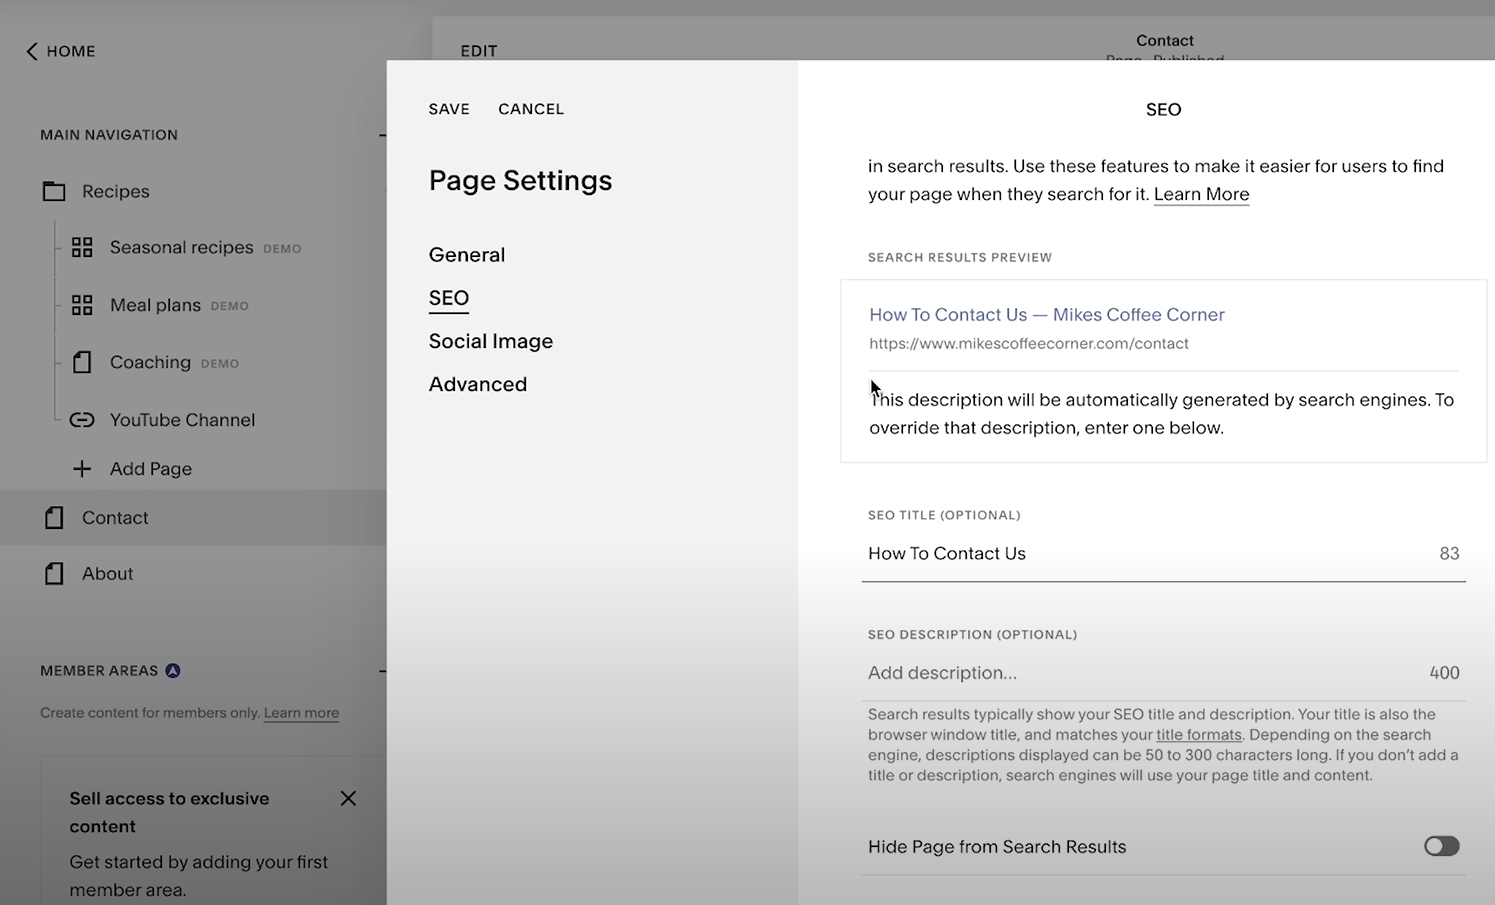The width and height of the screenshot is (1495, 905).
Task: Click the Coaching page icon
Action: click(82, 362)
